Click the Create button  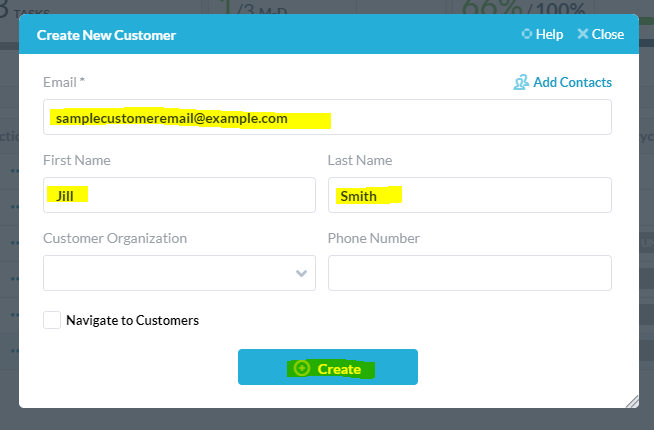pos(328,367)
